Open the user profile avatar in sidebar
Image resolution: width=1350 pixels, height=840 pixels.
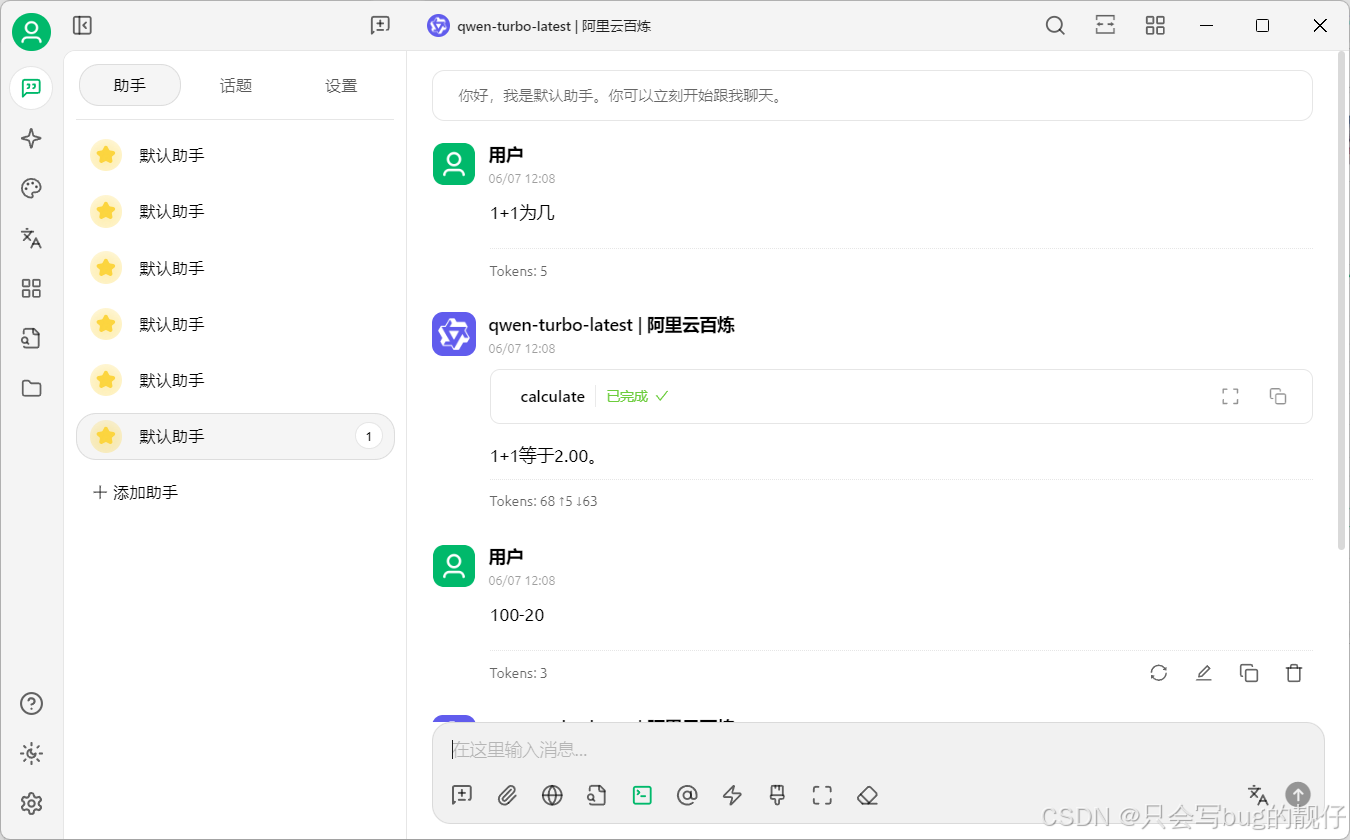32,33
